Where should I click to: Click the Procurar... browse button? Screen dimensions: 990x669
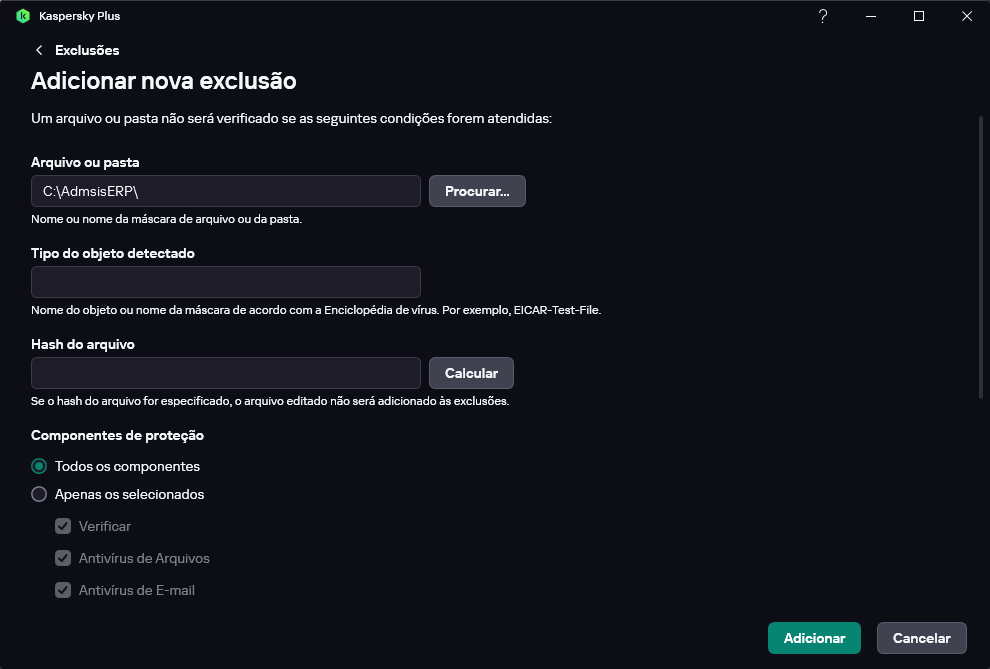click(x=477, y=191)
